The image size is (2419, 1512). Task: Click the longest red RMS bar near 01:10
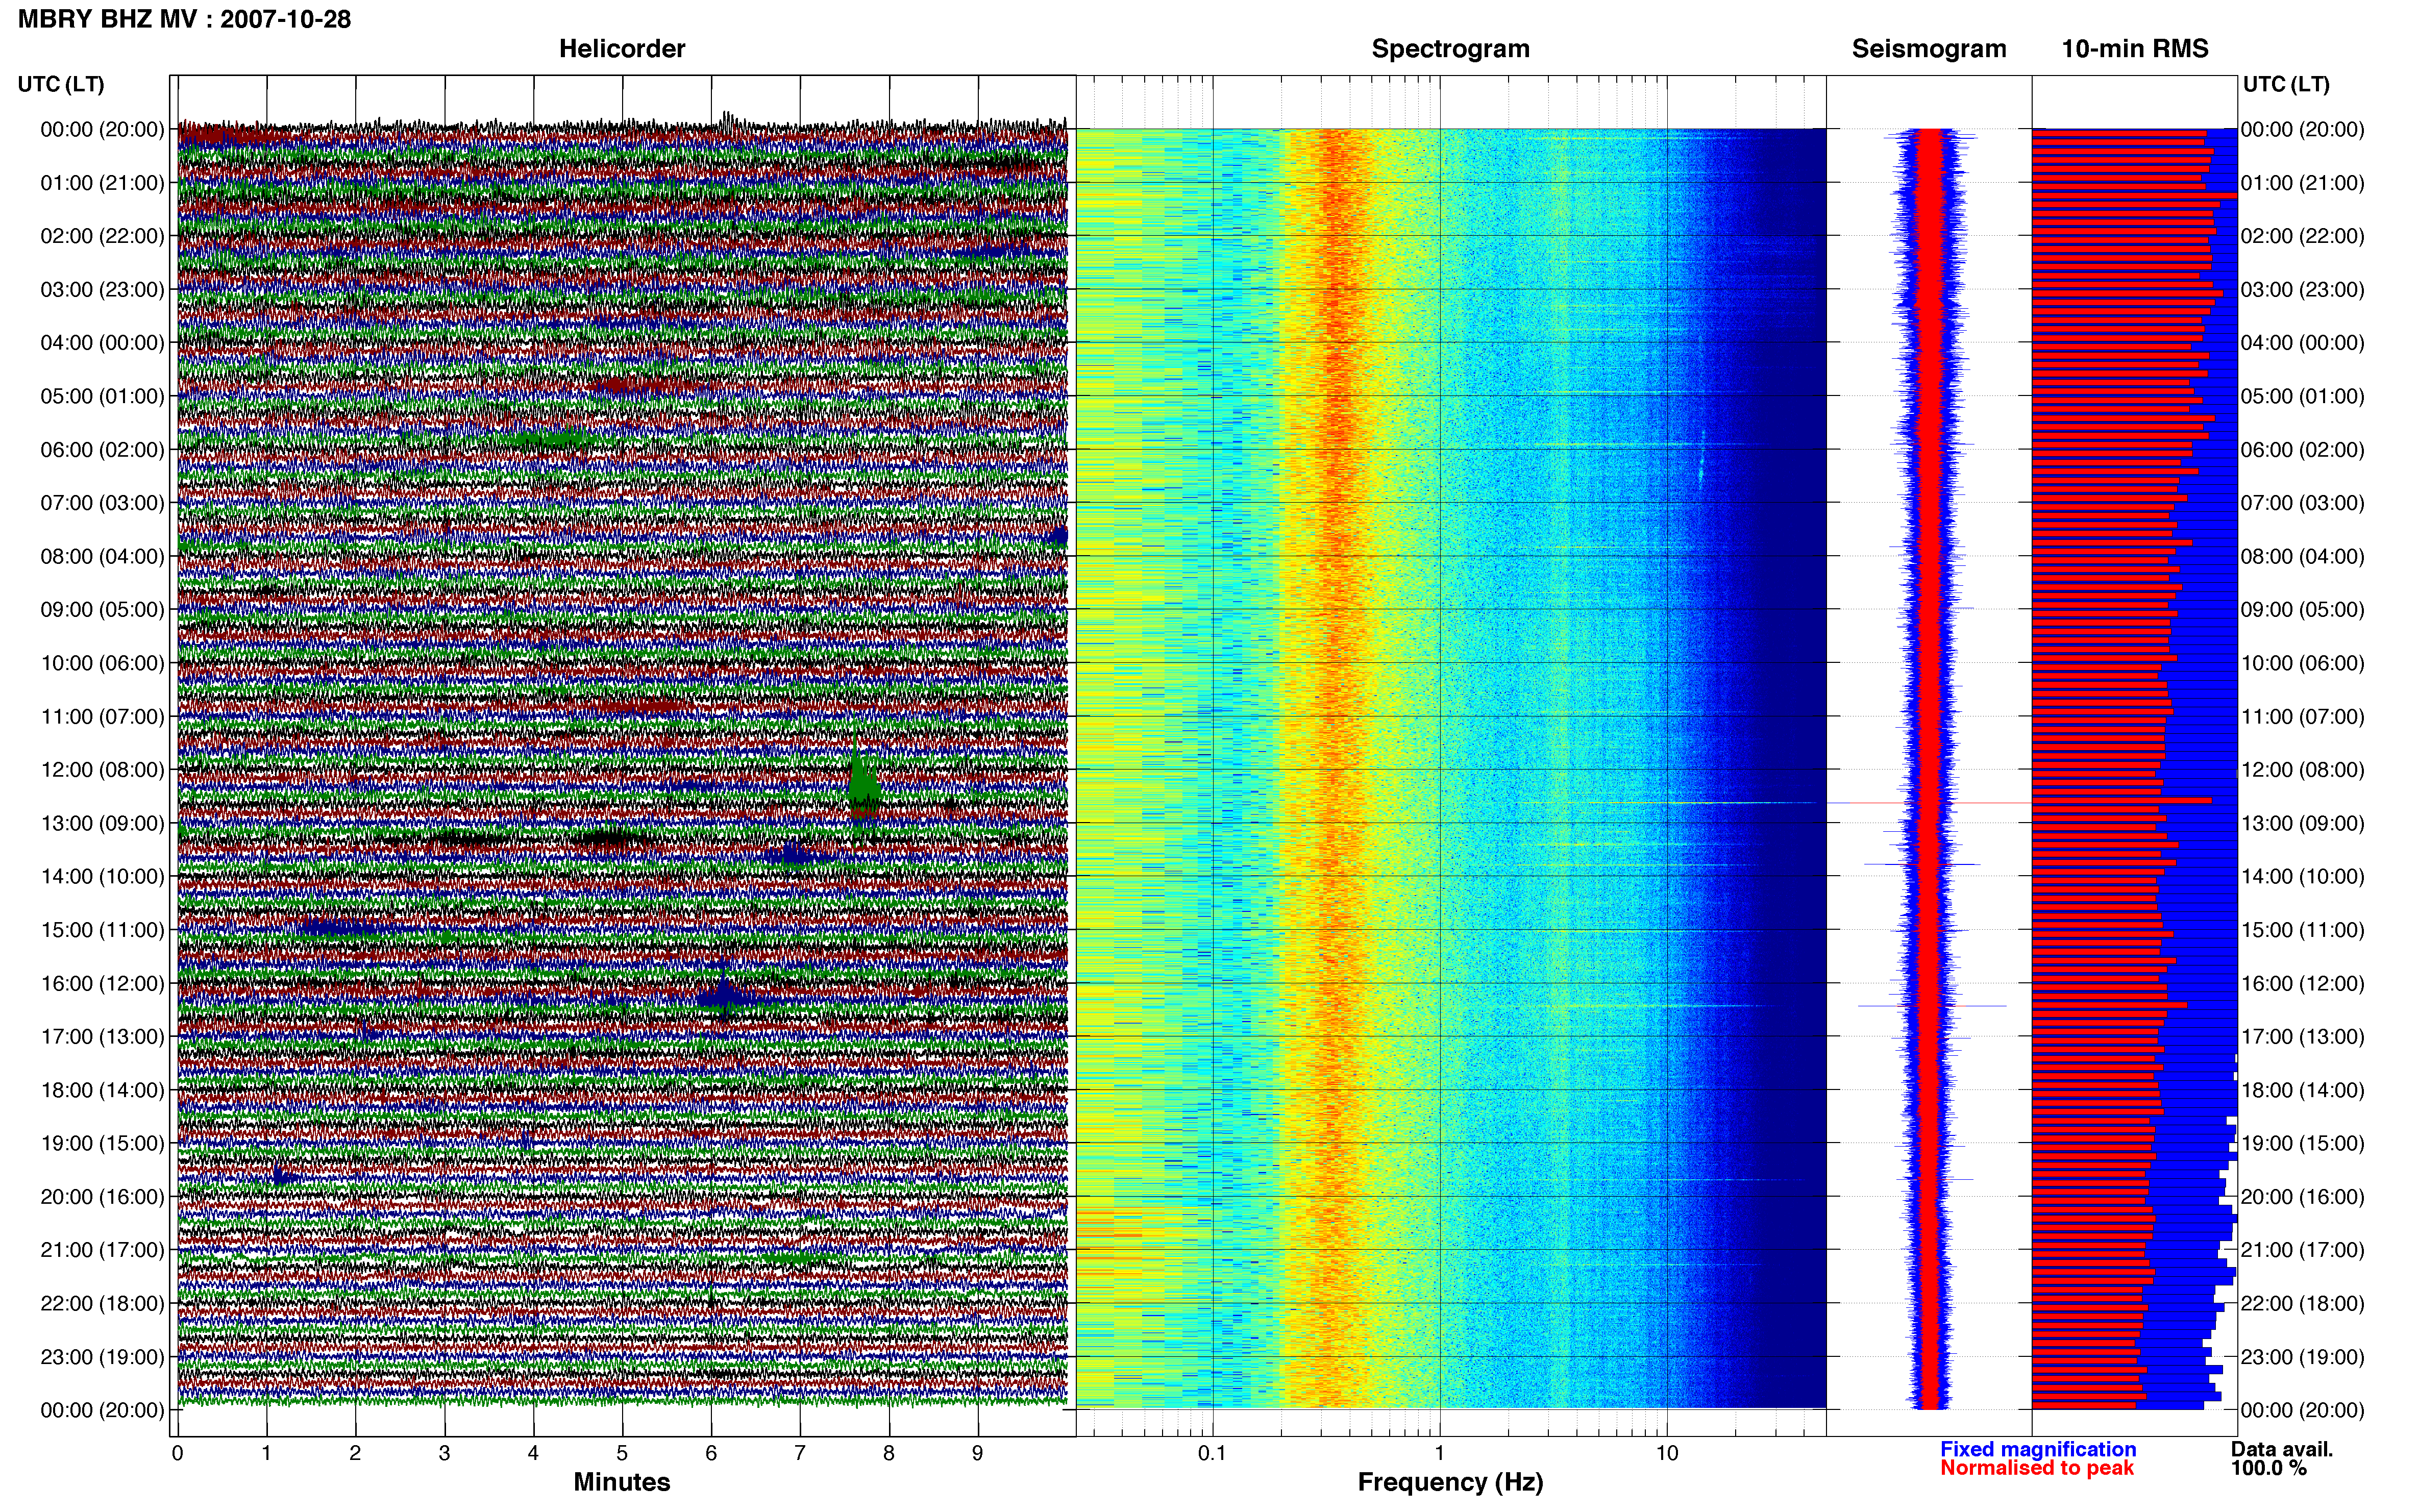coord(2134,195)
